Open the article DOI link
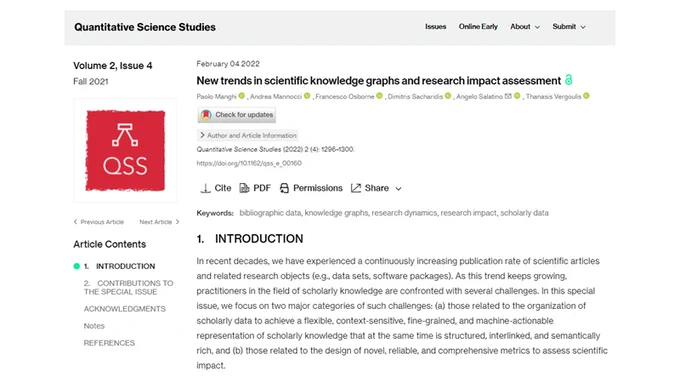The width and height of the screenshot is (680, 383). 249,163
